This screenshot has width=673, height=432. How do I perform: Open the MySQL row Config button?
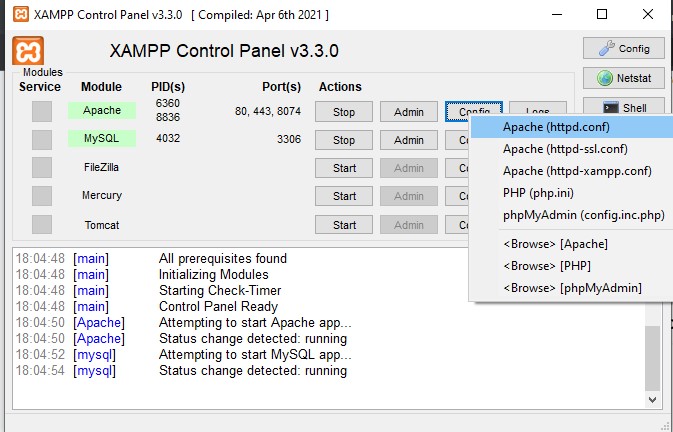(x=458, y=140)
